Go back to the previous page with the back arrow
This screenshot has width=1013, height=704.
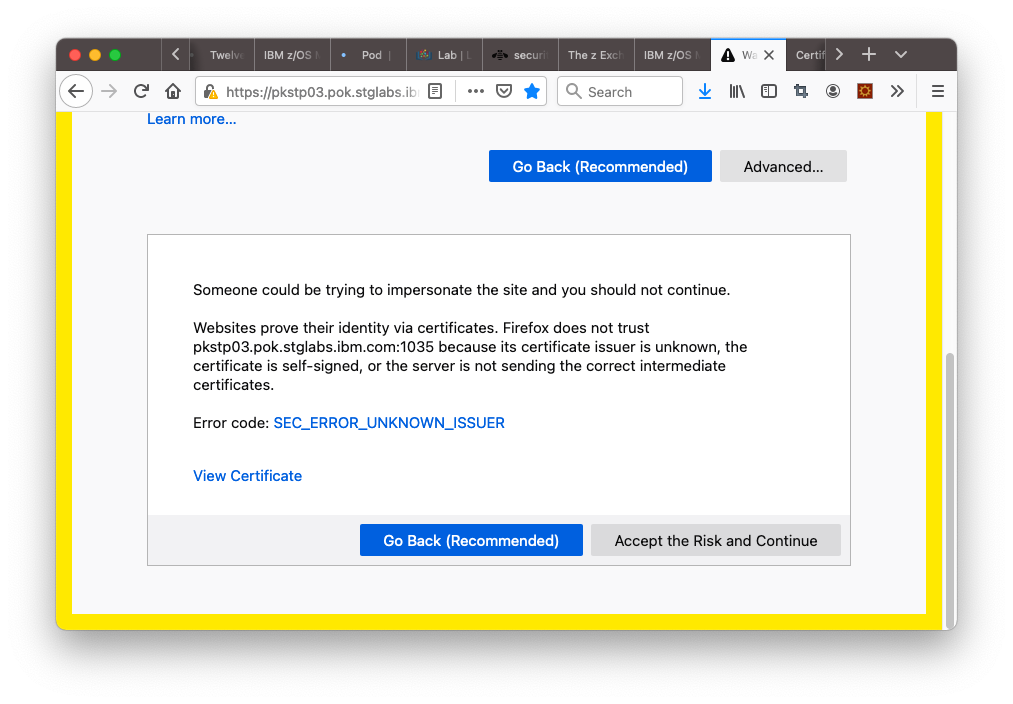(76, 91)
